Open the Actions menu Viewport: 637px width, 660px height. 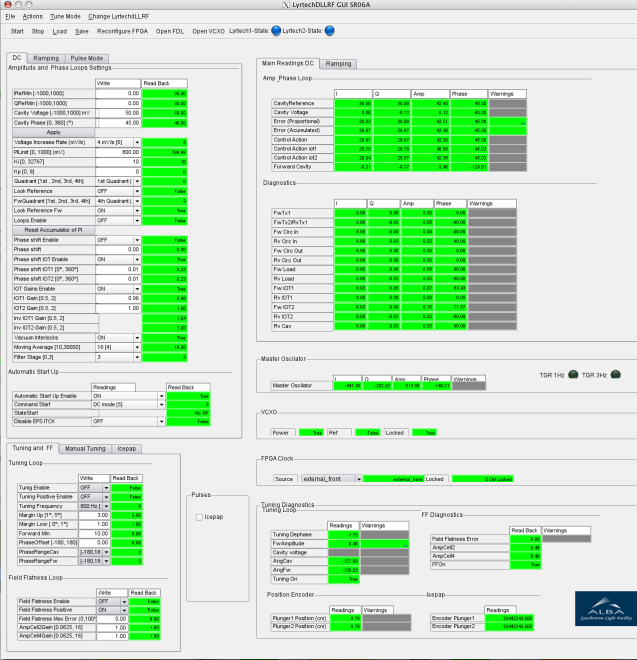(x=32, y=16)
